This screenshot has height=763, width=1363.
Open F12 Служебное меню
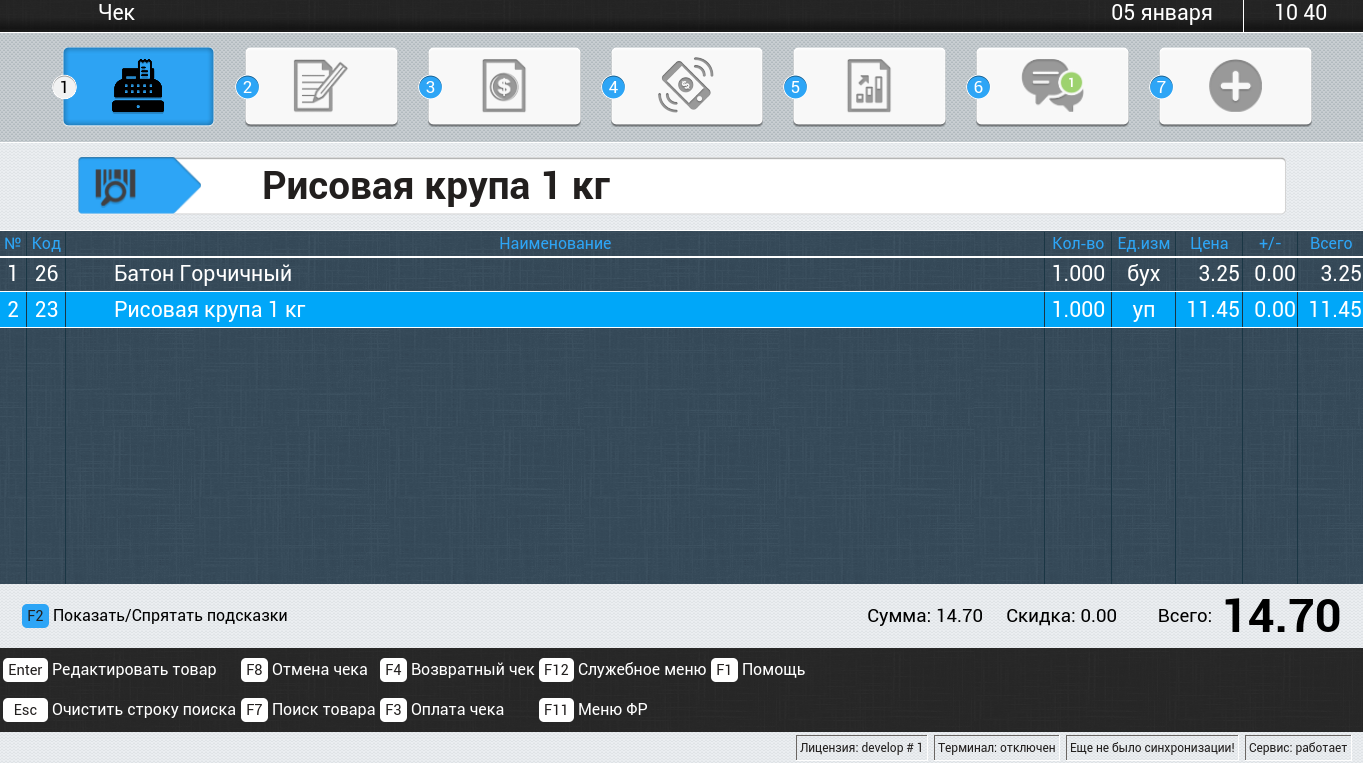623,670
